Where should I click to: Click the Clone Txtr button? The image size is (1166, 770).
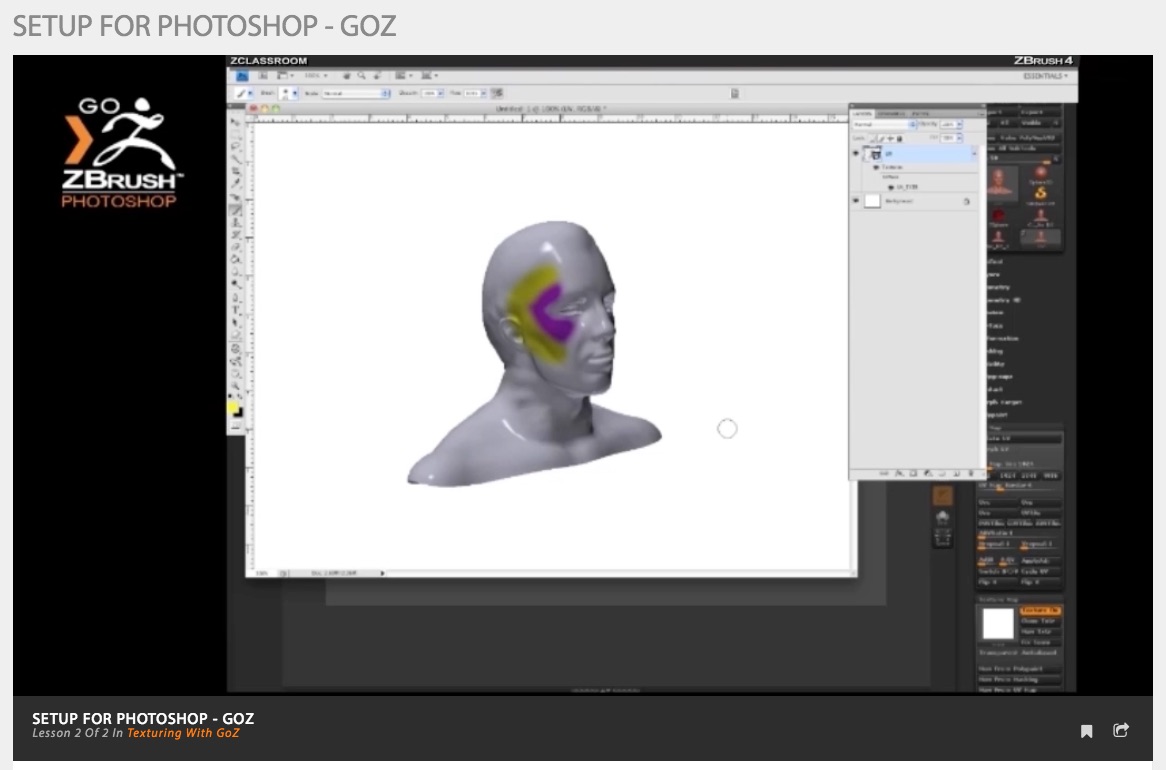tap(1040, 620)
